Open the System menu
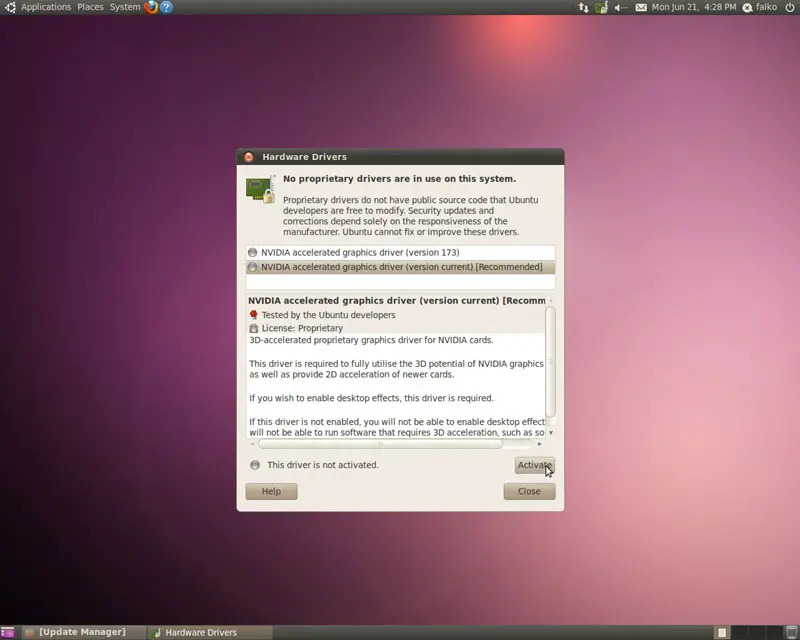The width and height of the screenshot is (800, 640). [x=124, y=7]
